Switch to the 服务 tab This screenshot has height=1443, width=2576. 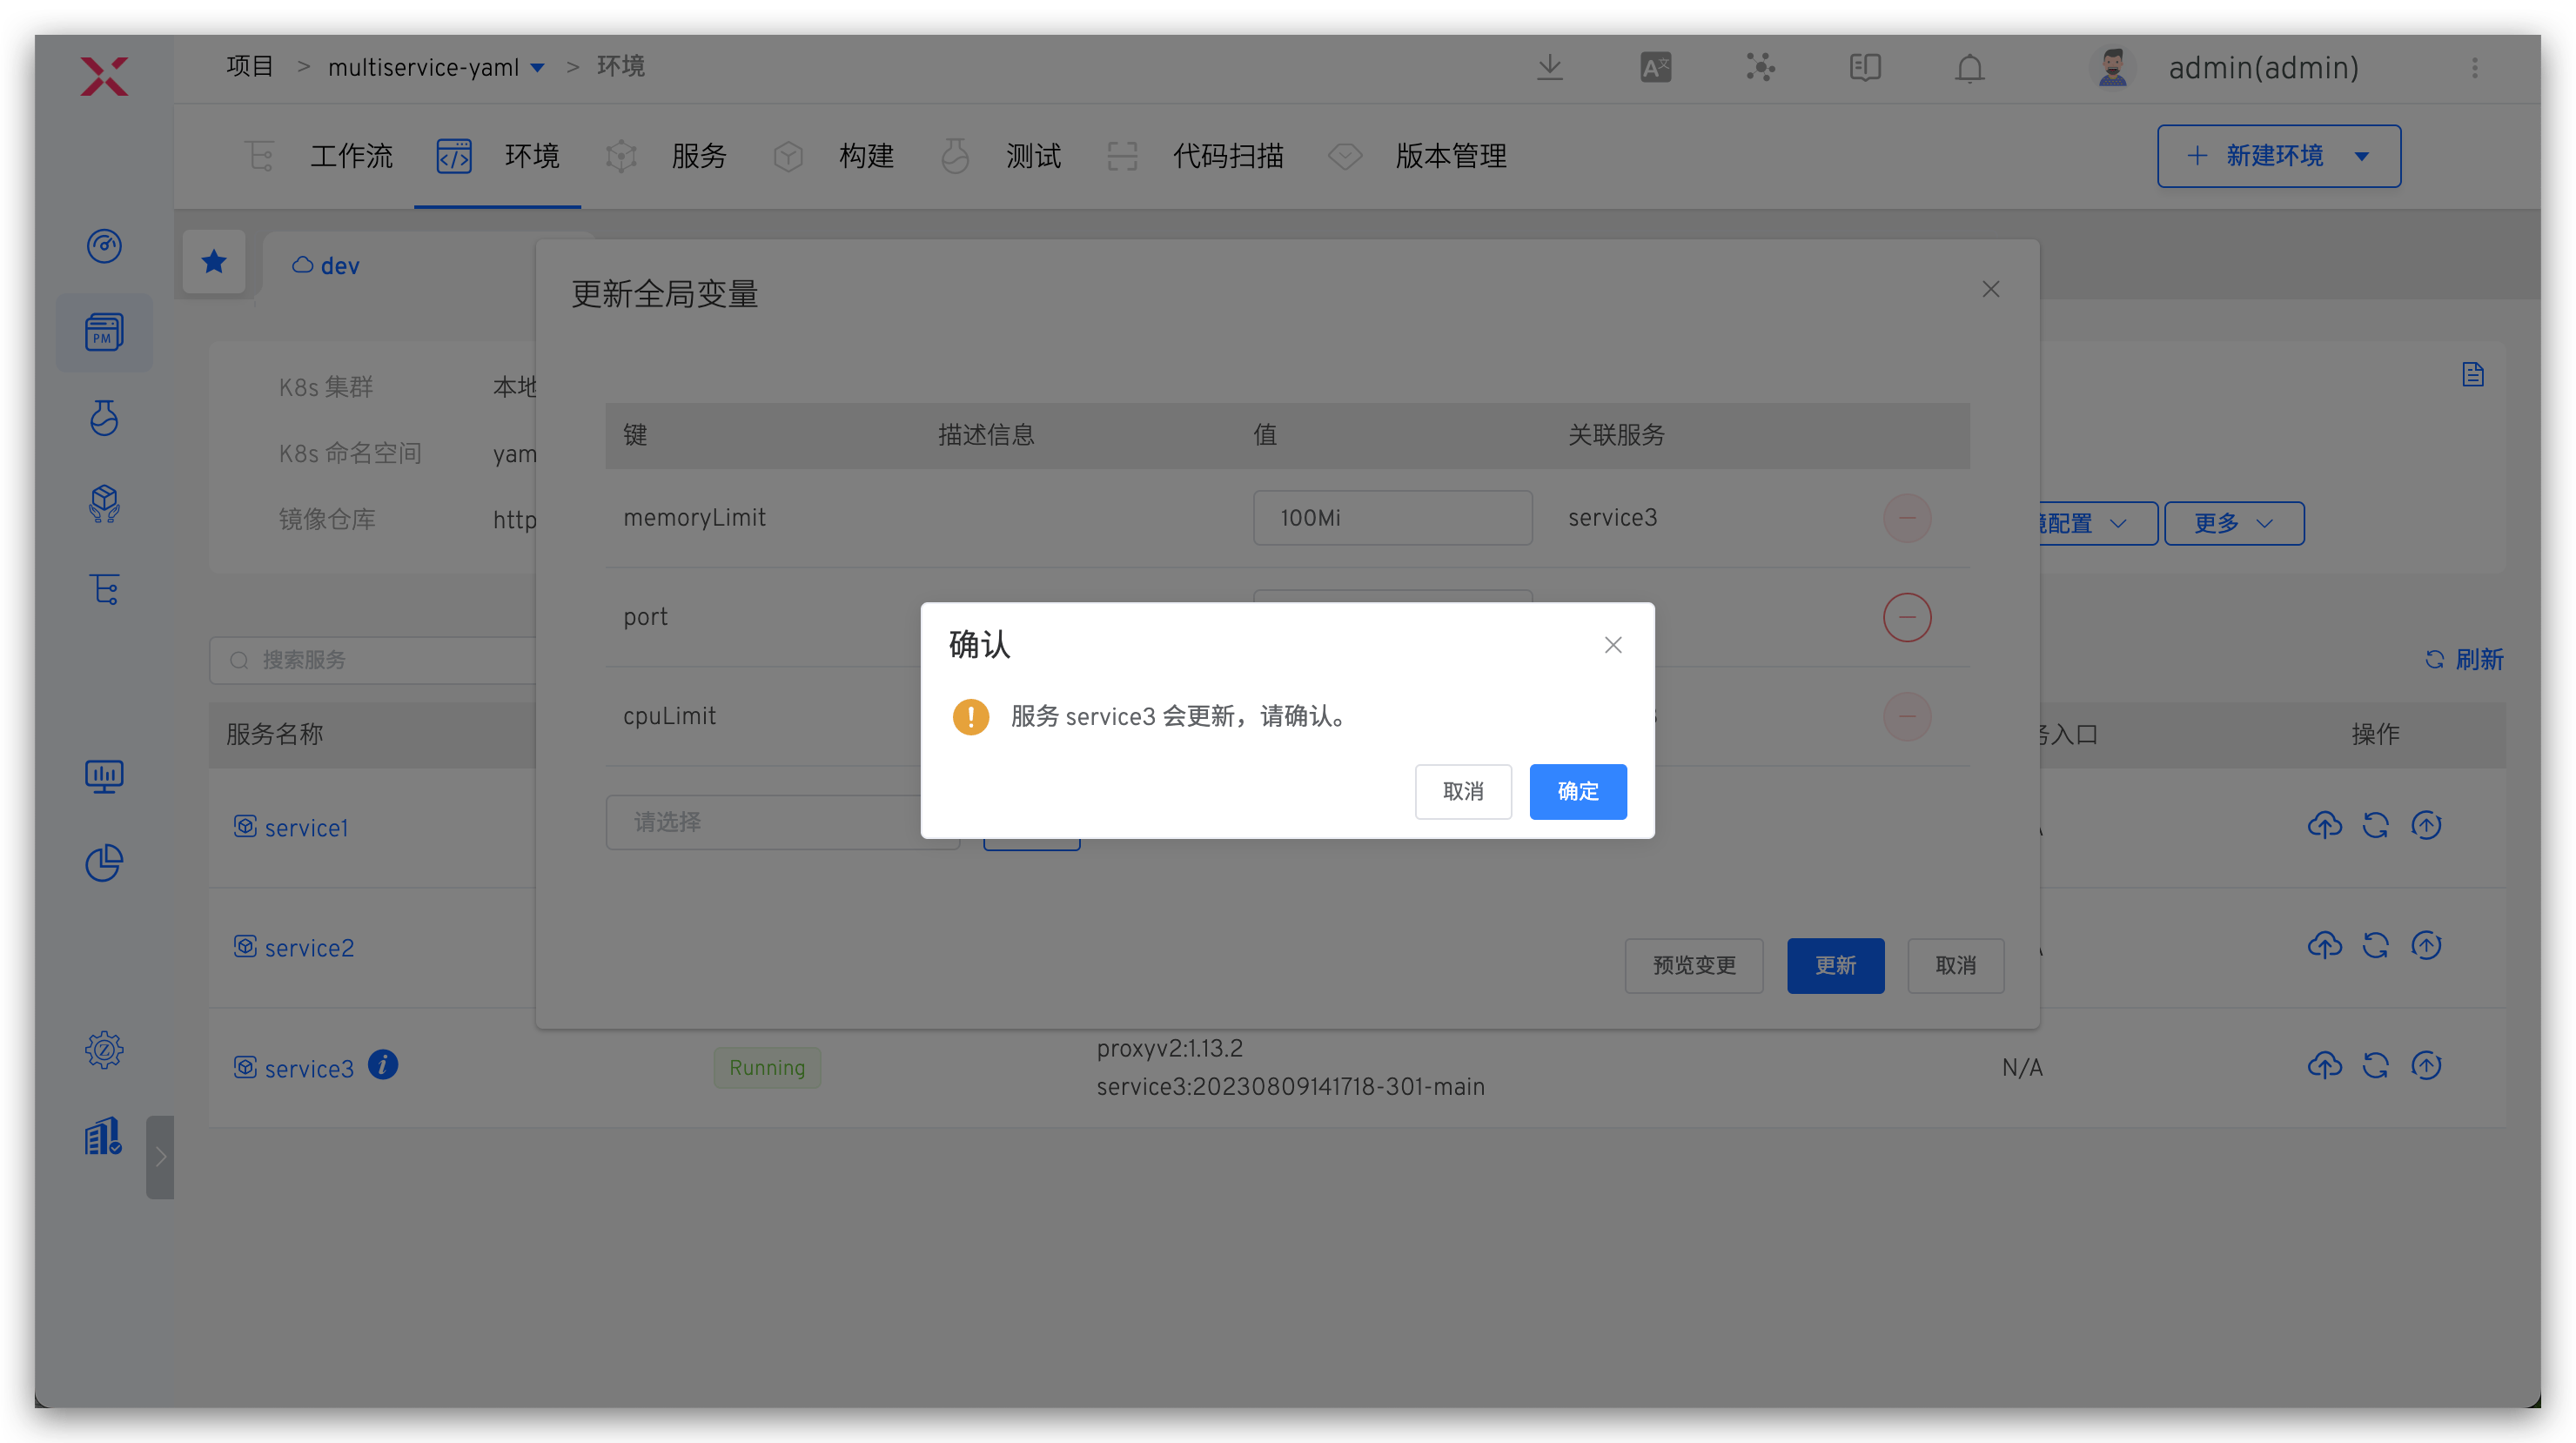(x=698, y=156)
